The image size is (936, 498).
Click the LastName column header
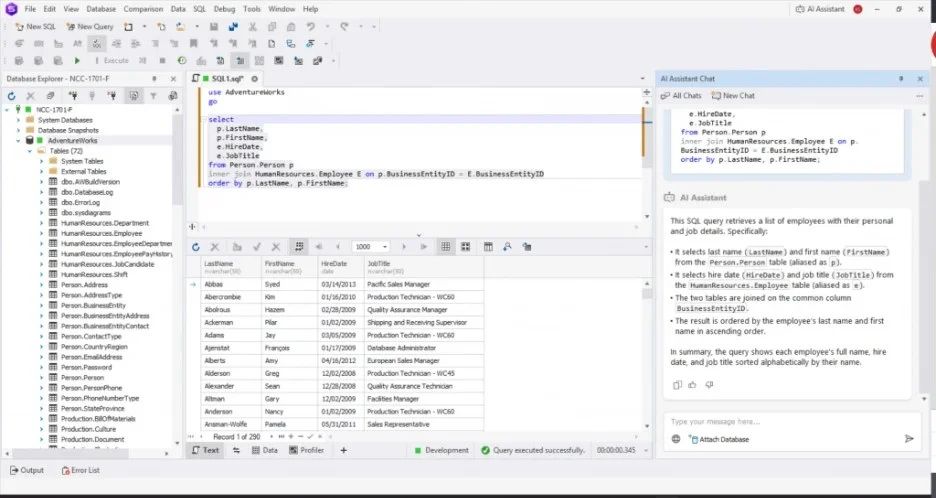click(232, 267)
